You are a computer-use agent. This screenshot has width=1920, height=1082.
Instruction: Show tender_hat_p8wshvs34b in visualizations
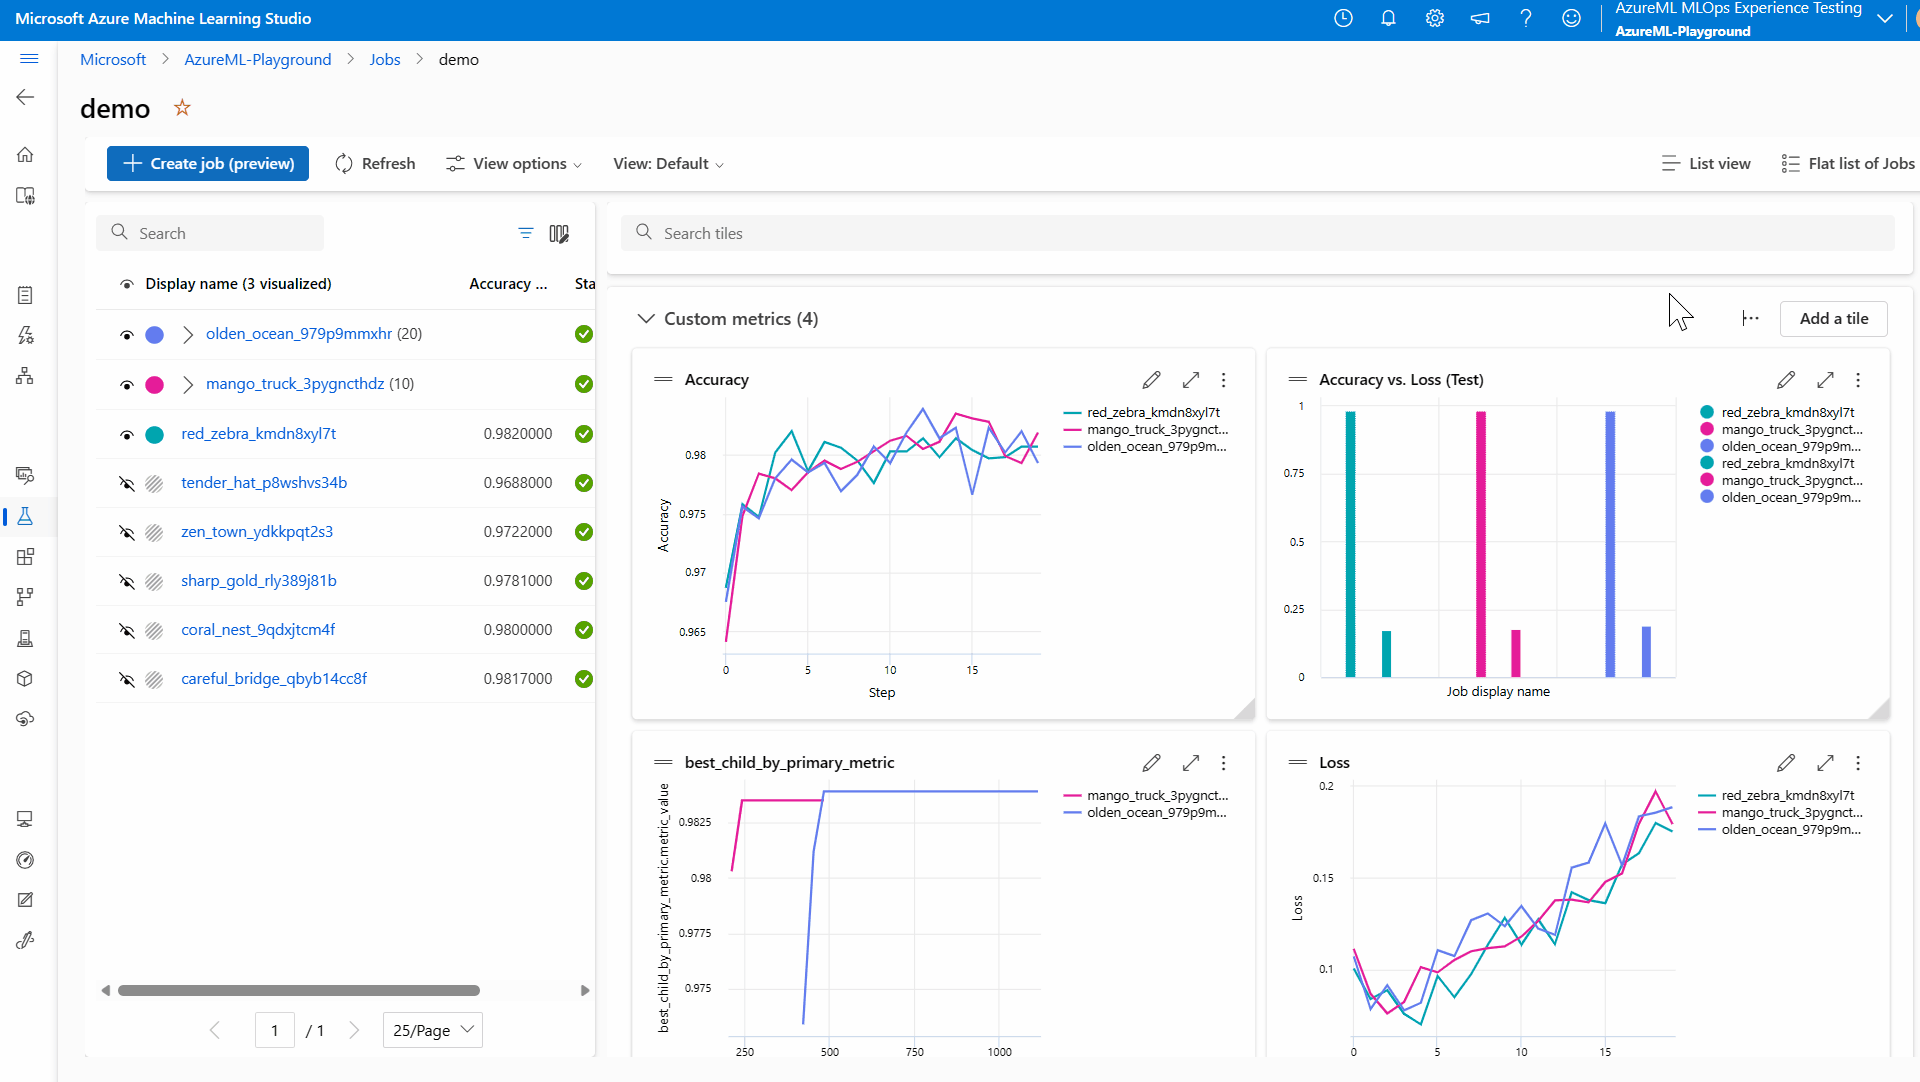pyautogui.click(x=127, y=483)
